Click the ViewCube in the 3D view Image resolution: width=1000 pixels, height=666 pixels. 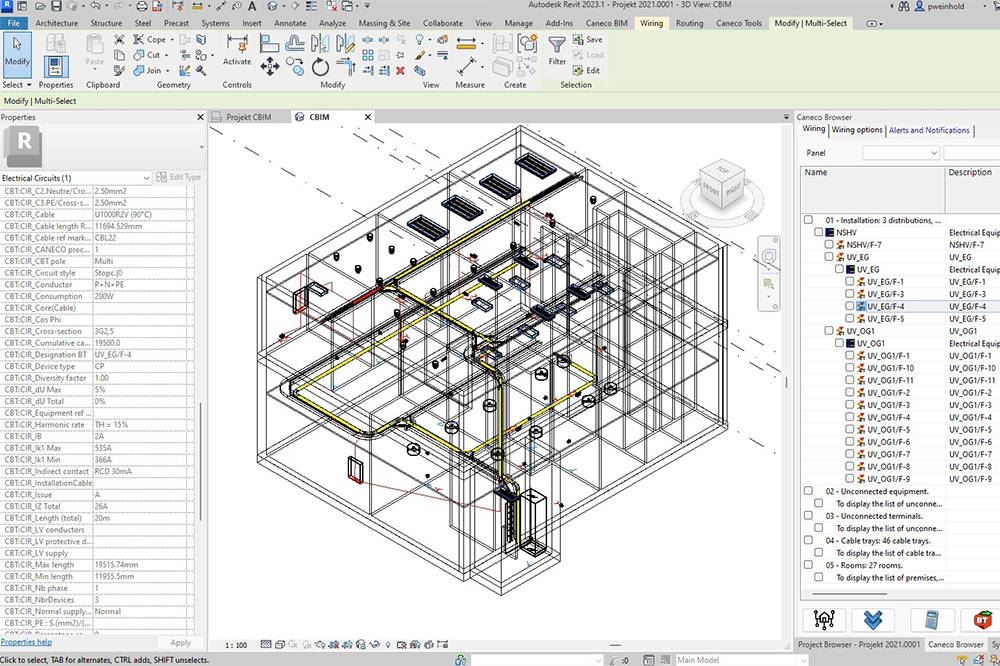click(722, 184)
